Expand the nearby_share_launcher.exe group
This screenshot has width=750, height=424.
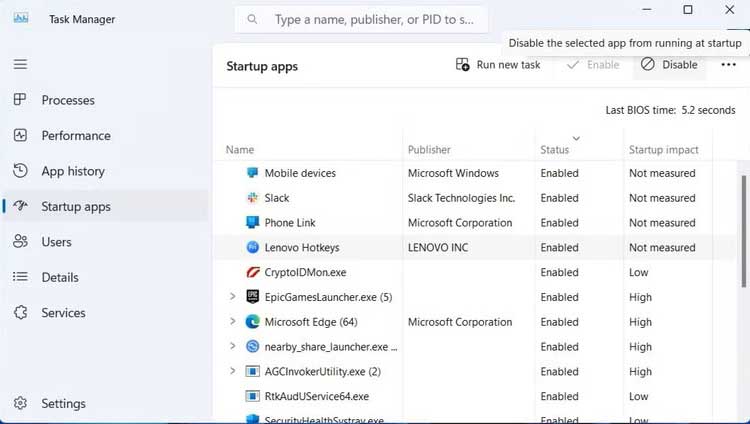tap(232, 346)
